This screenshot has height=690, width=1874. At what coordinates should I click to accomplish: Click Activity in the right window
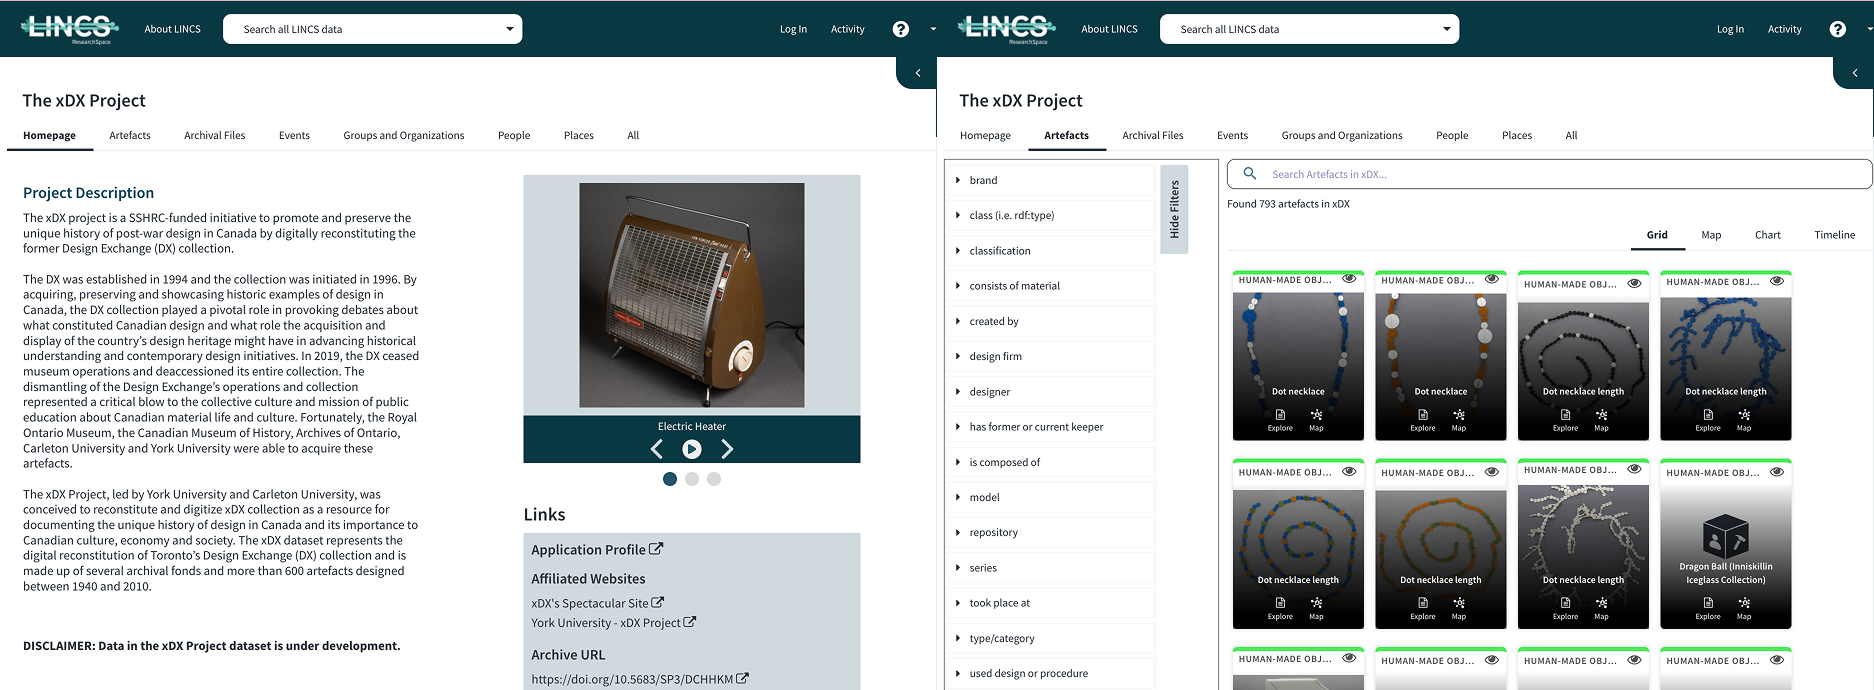(x=1784, y=29)
